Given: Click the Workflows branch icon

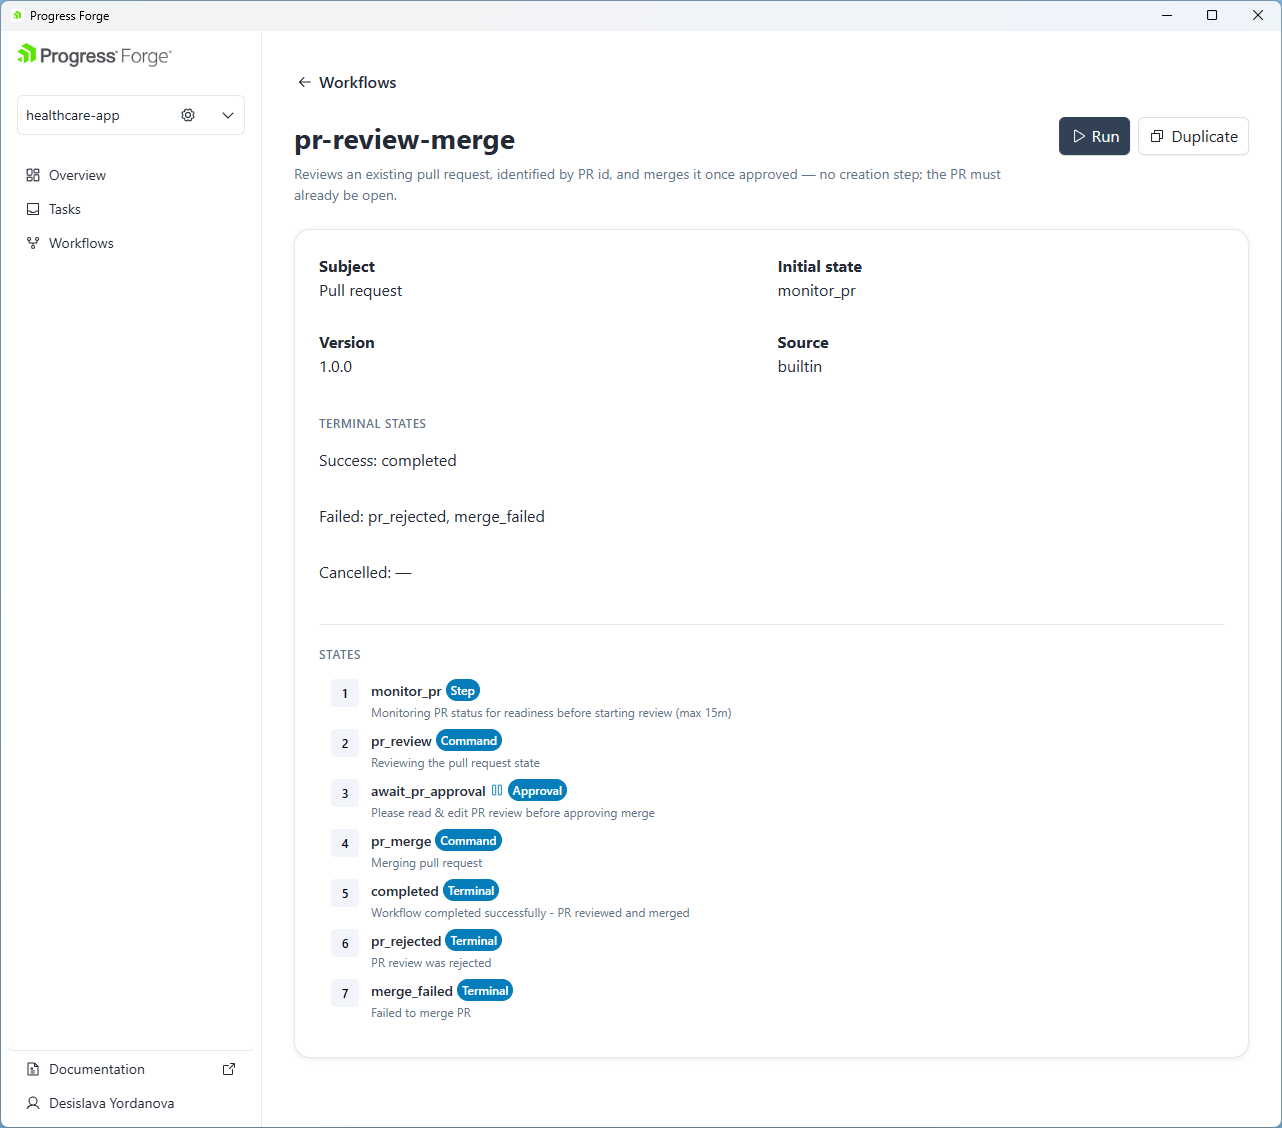Looking at the screenshot, I should click(x=33, y=243).
